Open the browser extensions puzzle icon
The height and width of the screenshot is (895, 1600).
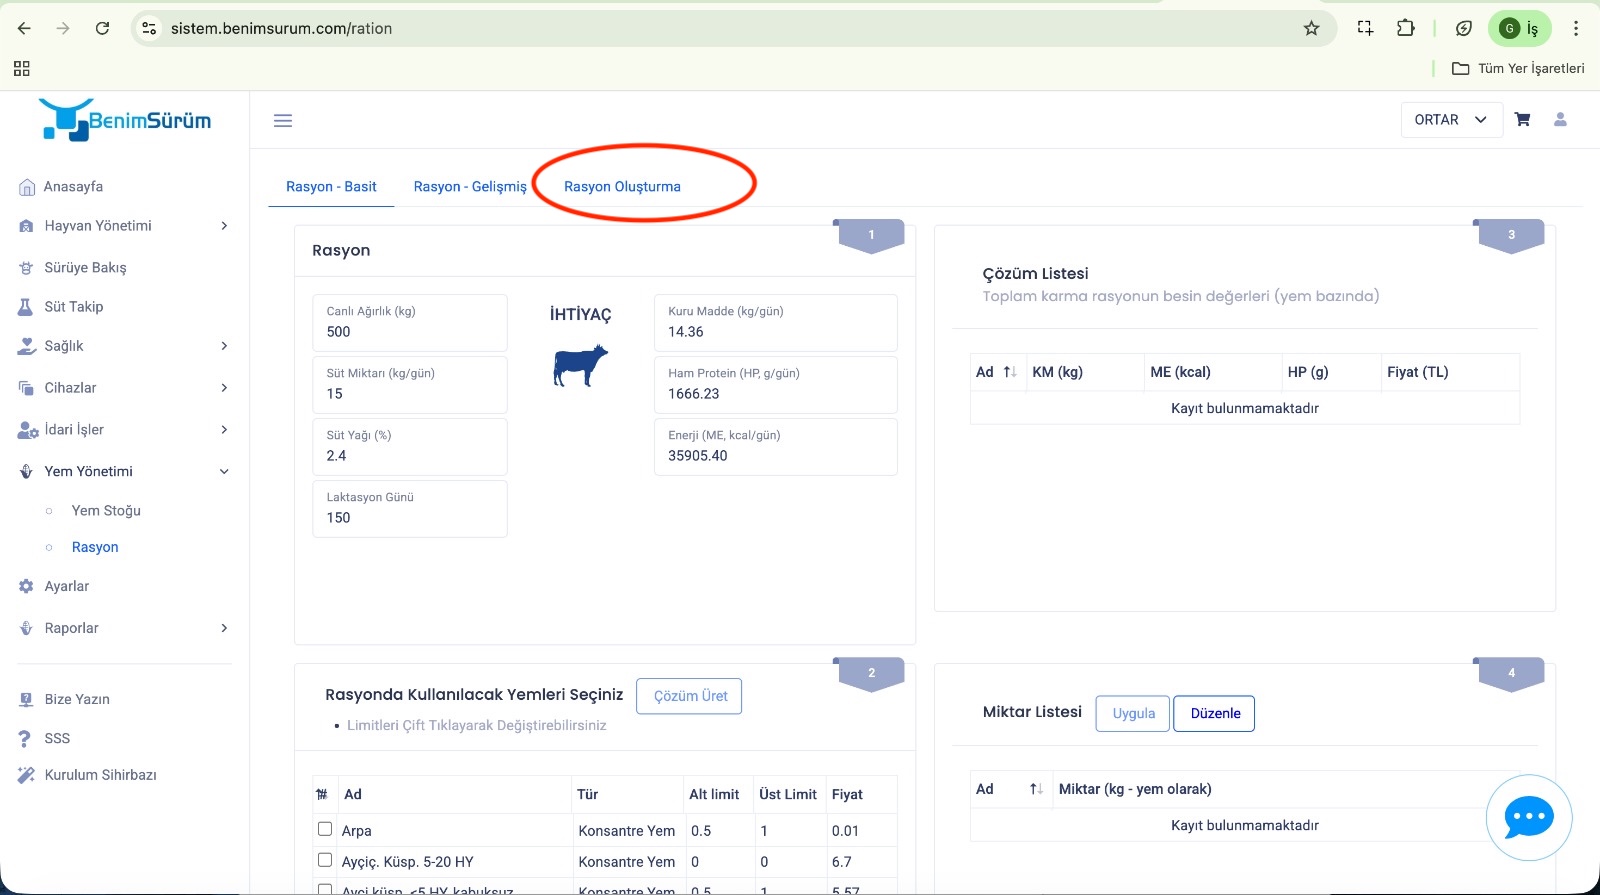[x=1405, y=28]
